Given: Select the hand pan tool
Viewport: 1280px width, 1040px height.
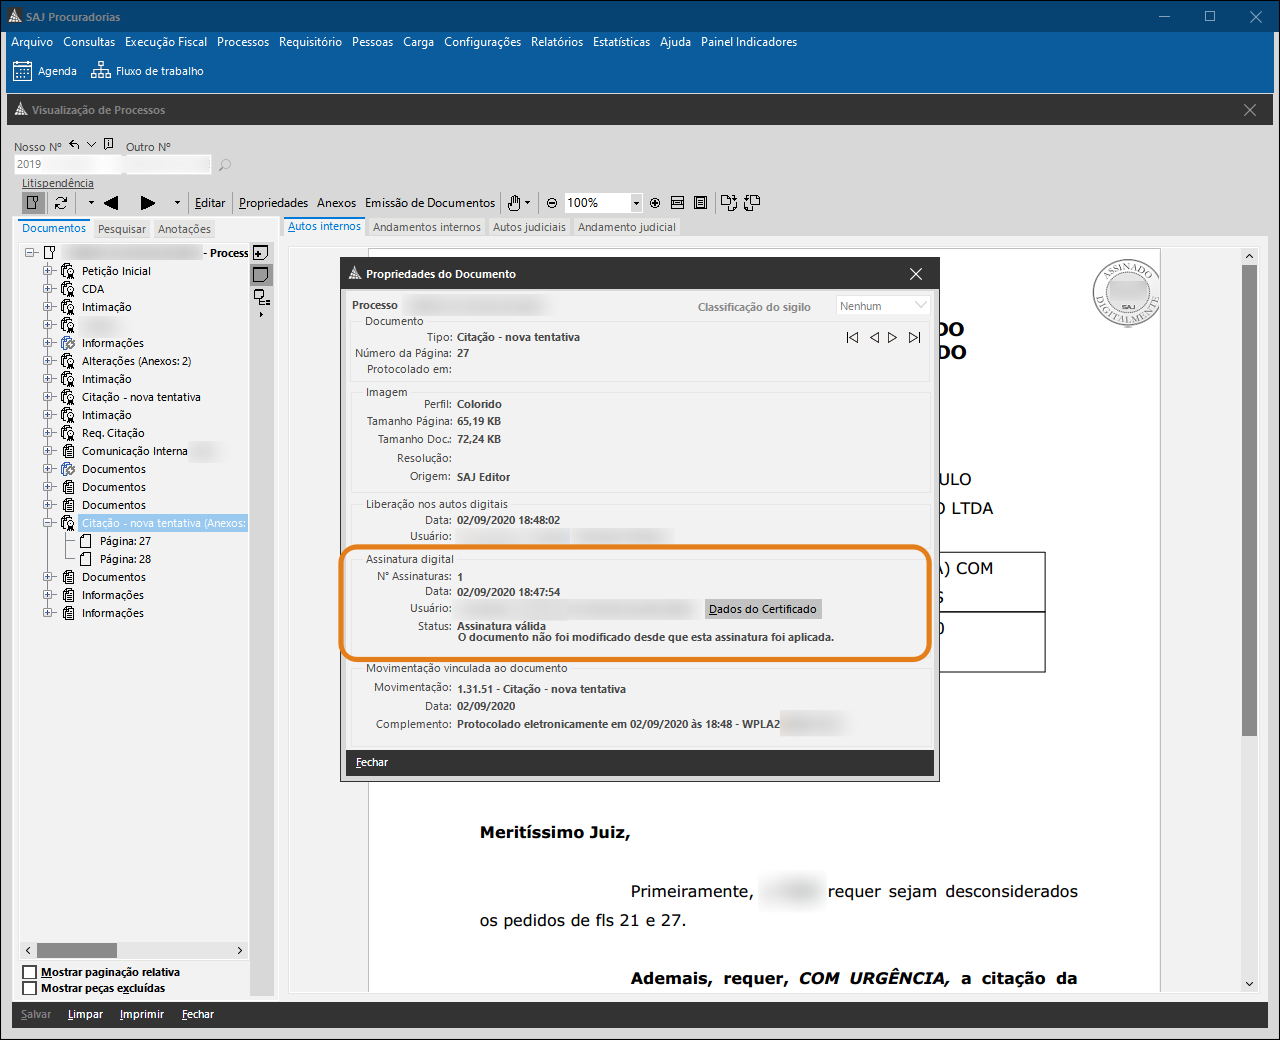Looking at the screenshot, I should (514, 203).
